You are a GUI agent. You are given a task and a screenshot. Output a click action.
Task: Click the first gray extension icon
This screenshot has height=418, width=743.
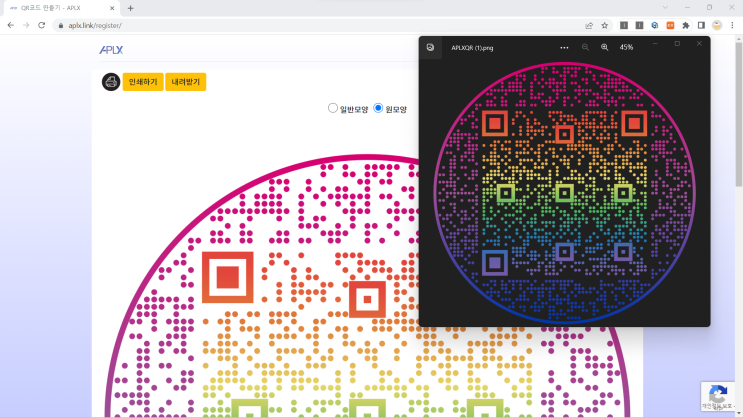coord(624,26)
